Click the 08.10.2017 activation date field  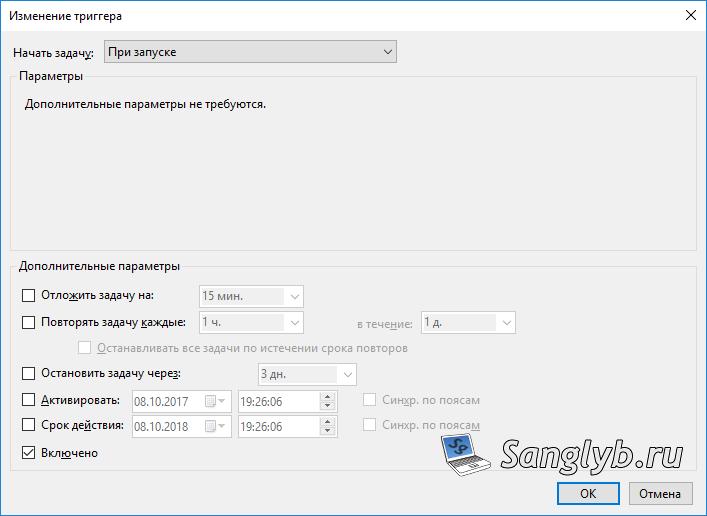(182, 401)
